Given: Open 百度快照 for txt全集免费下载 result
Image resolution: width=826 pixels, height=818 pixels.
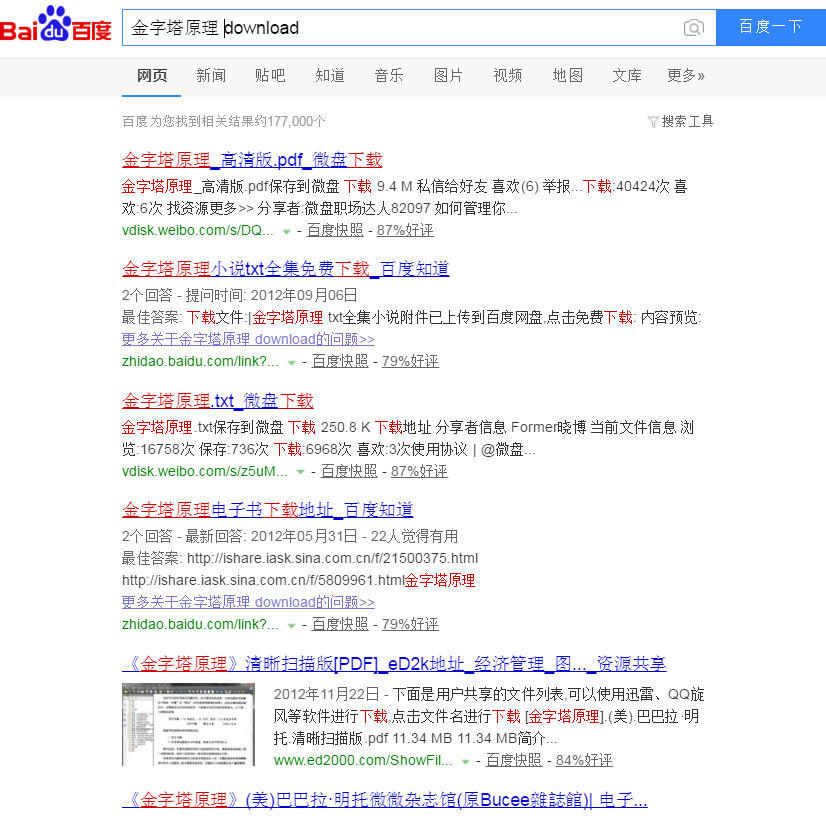Looking at the screenshot, I should (x=340, y=361).
